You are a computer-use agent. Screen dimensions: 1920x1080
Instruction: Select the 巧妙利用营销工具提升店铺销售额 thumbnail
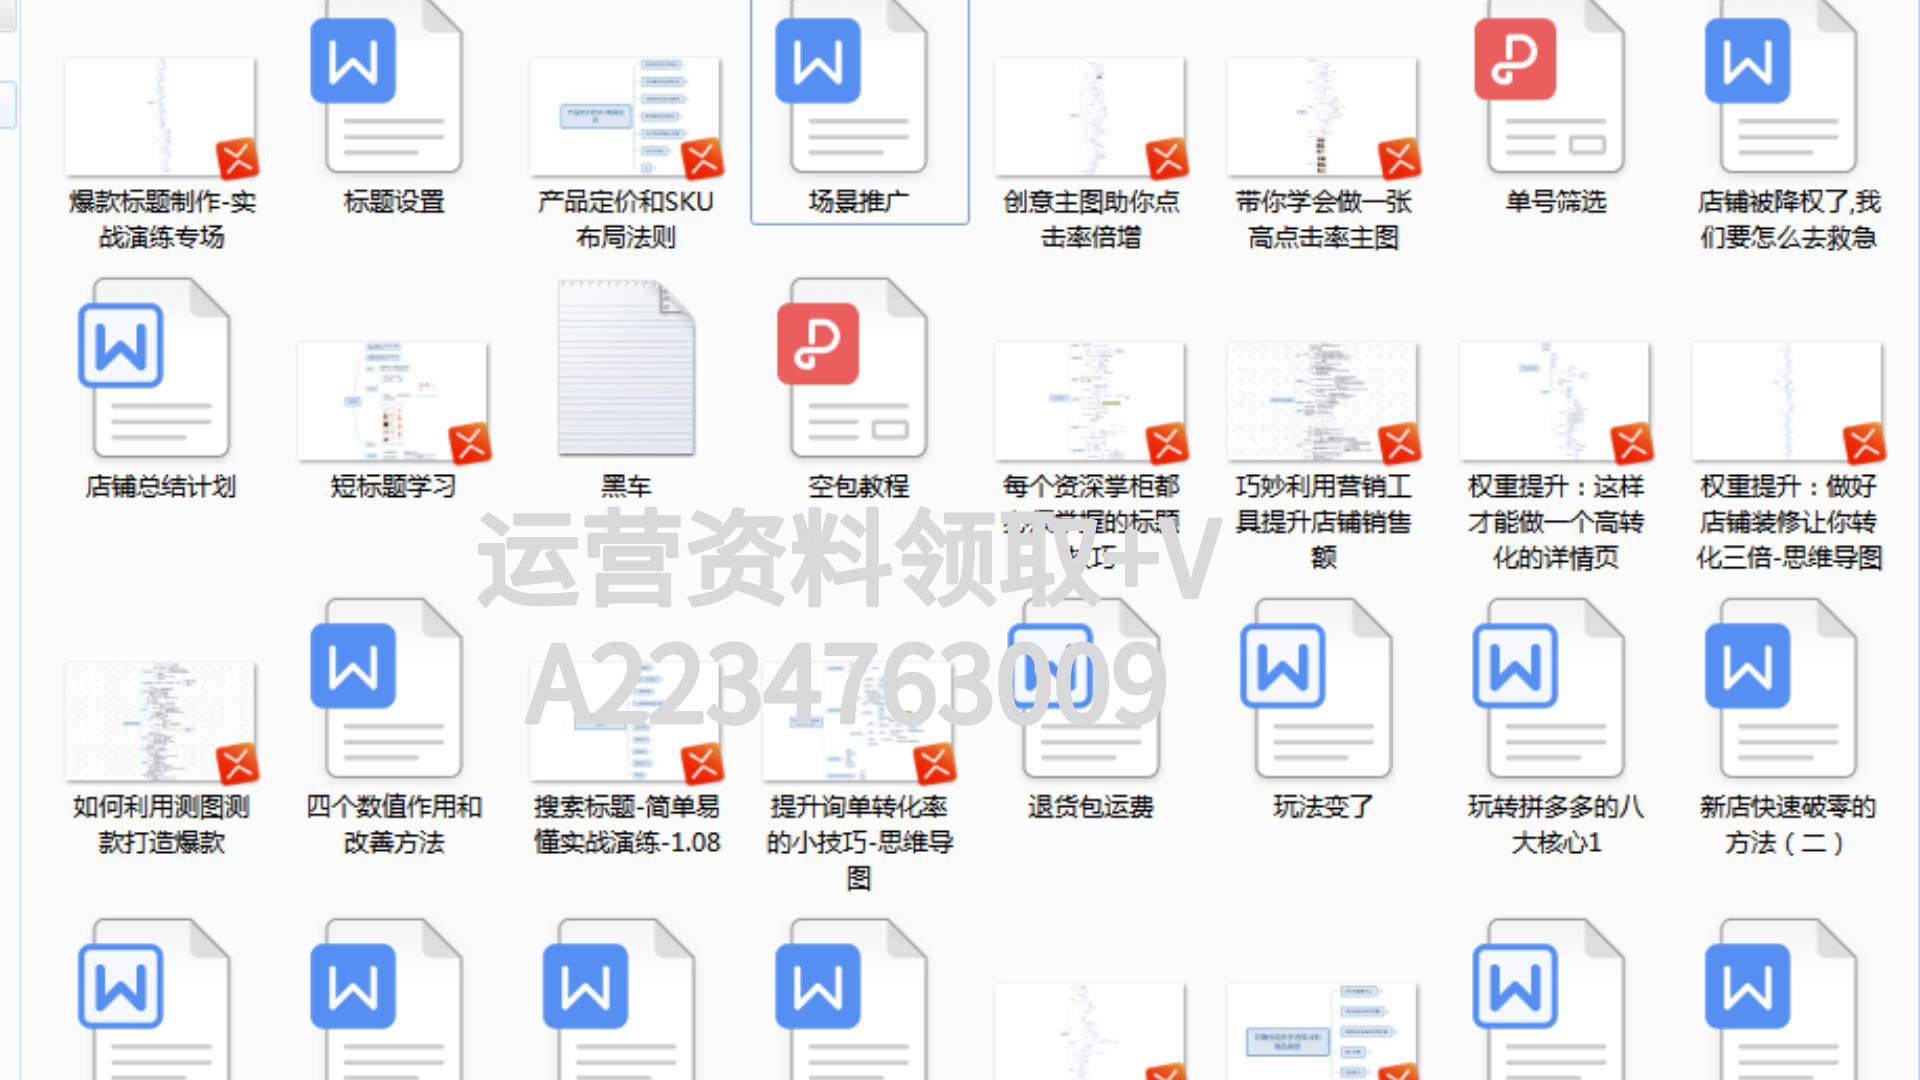1323,402
